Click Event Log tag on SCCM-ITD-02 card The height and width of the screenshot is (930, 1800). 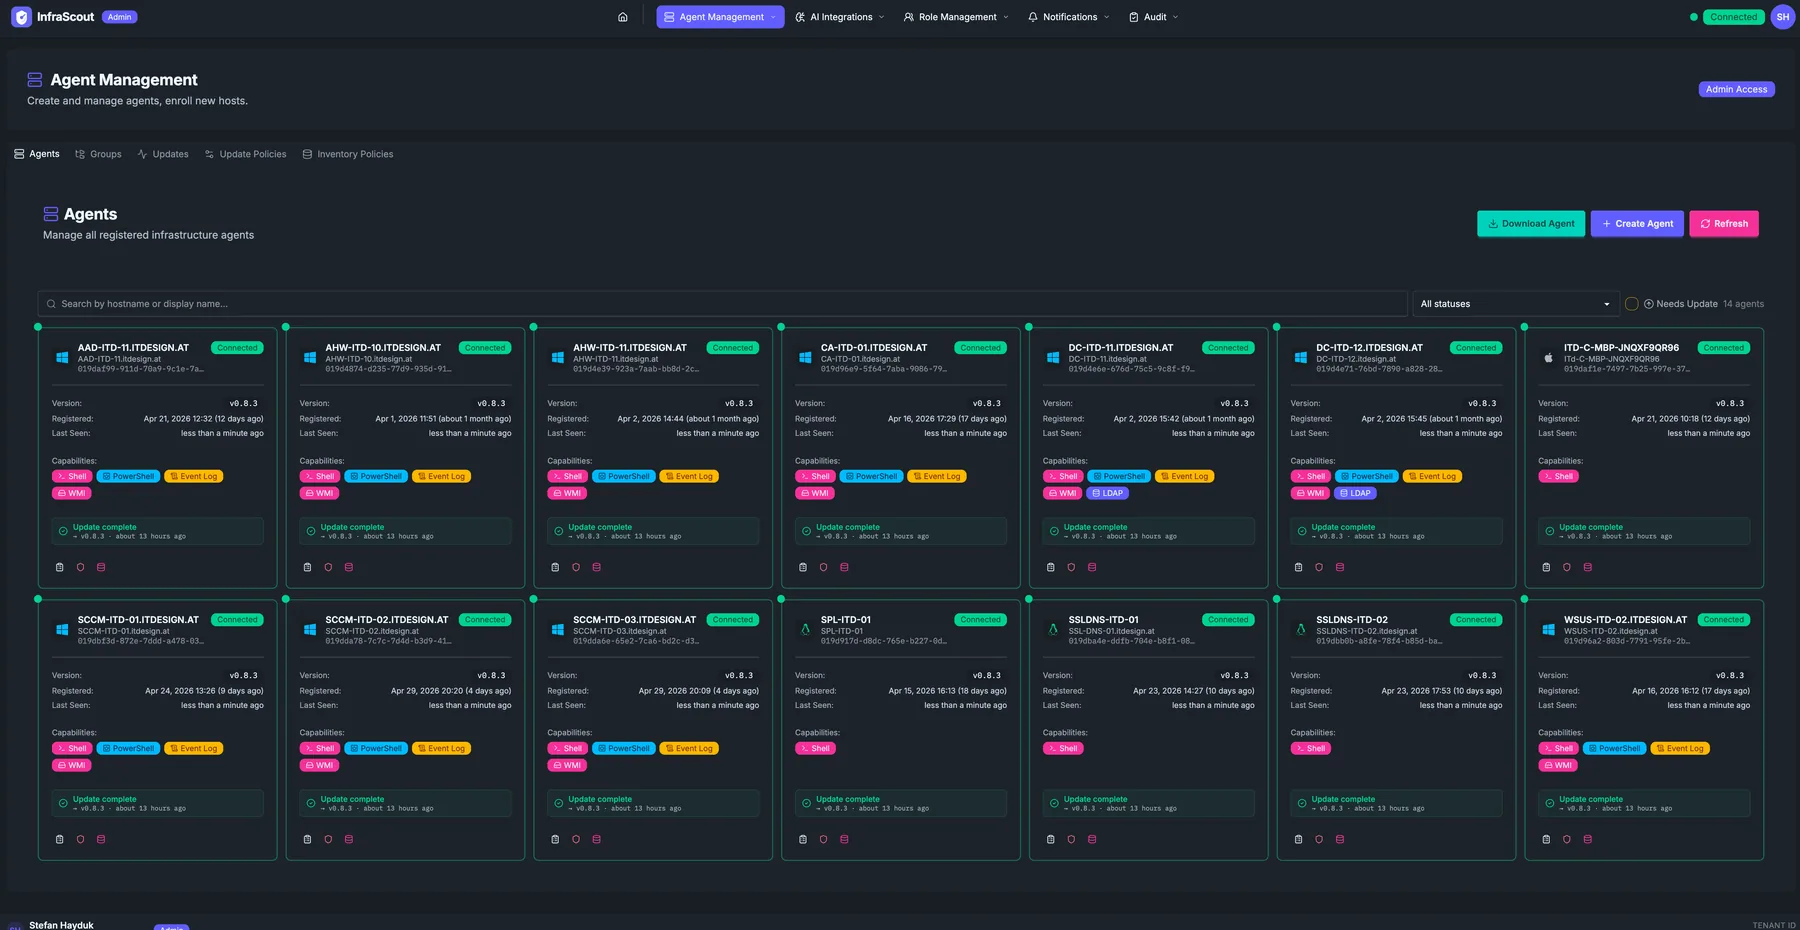click(441, 748)
